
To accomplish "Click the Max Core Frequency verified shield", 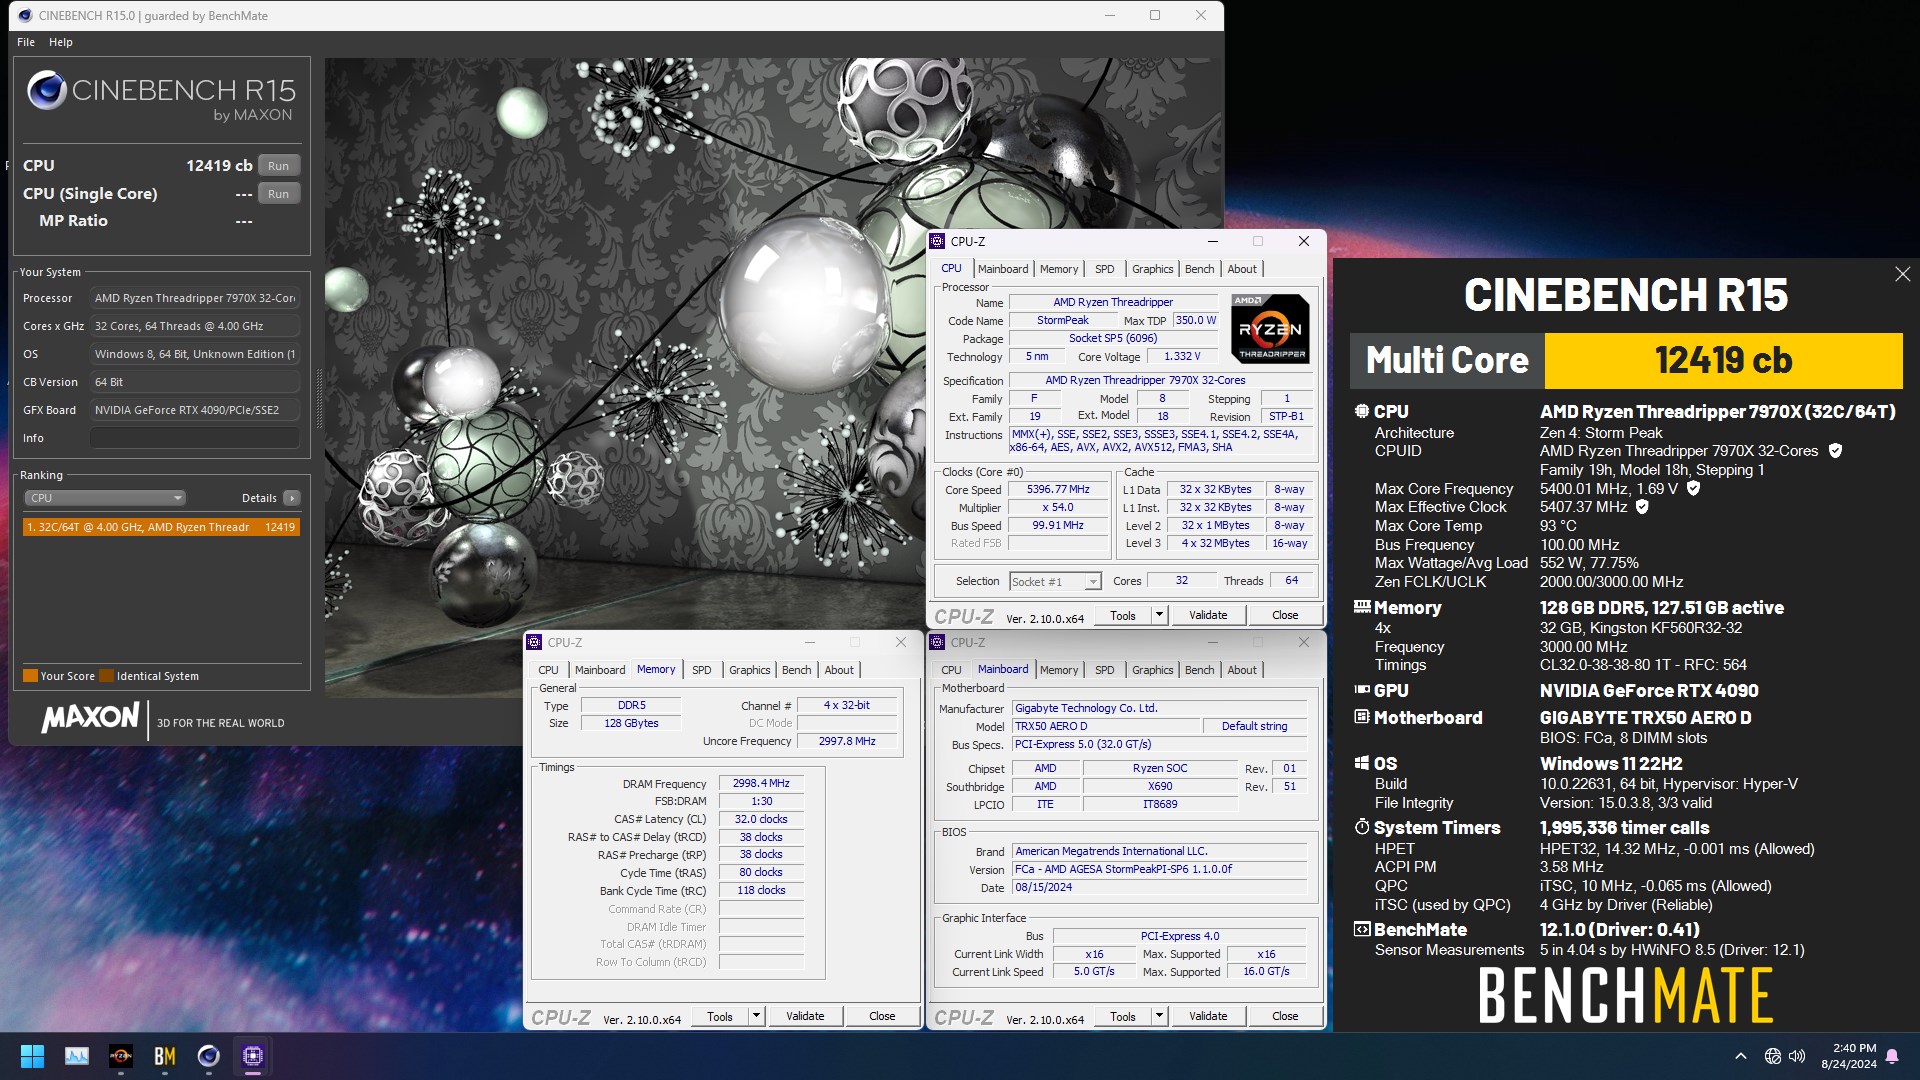I will tap(1693, 488).
